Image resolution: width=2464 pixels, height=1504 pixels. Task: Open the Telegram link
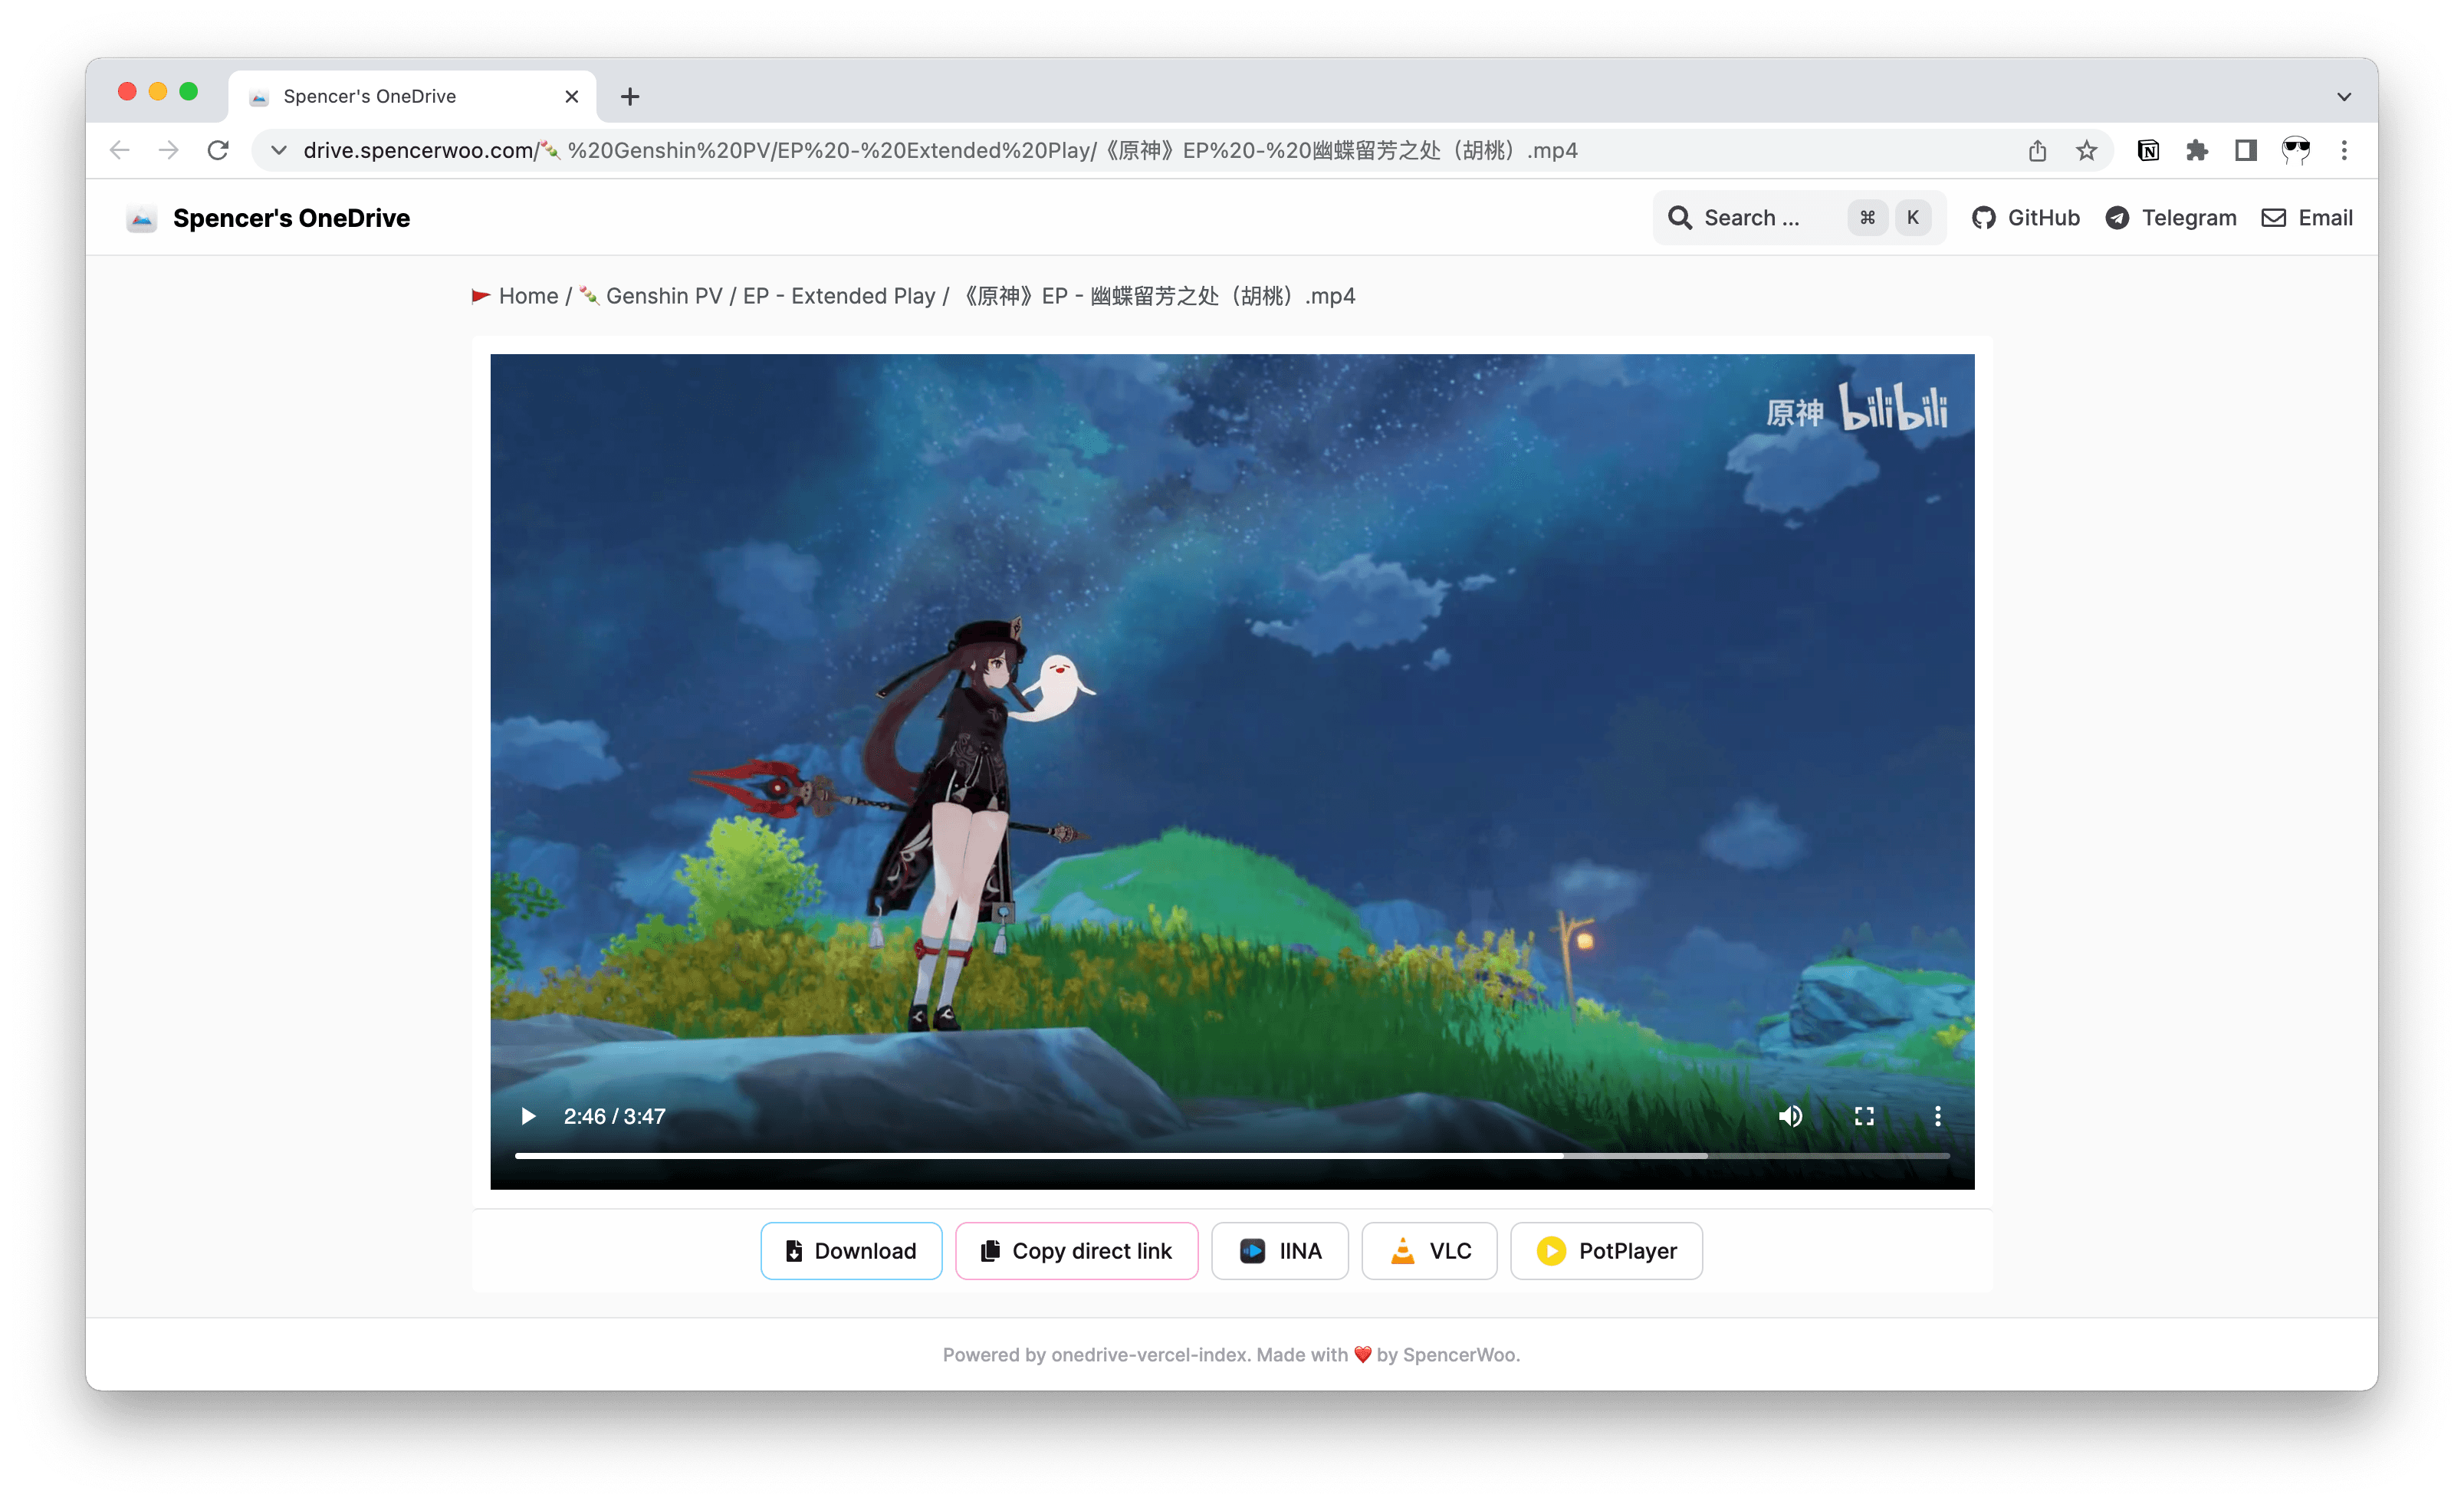tap(2118, 217)
